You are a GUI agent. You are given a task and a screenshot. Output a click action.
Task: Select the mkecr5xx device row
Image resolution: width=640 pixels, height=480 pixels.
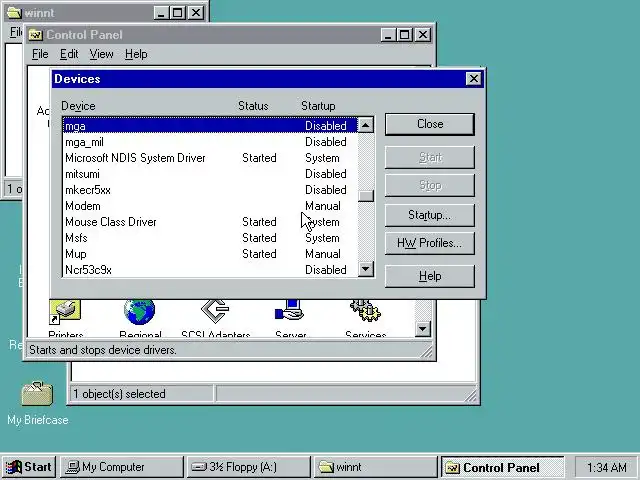210,190
